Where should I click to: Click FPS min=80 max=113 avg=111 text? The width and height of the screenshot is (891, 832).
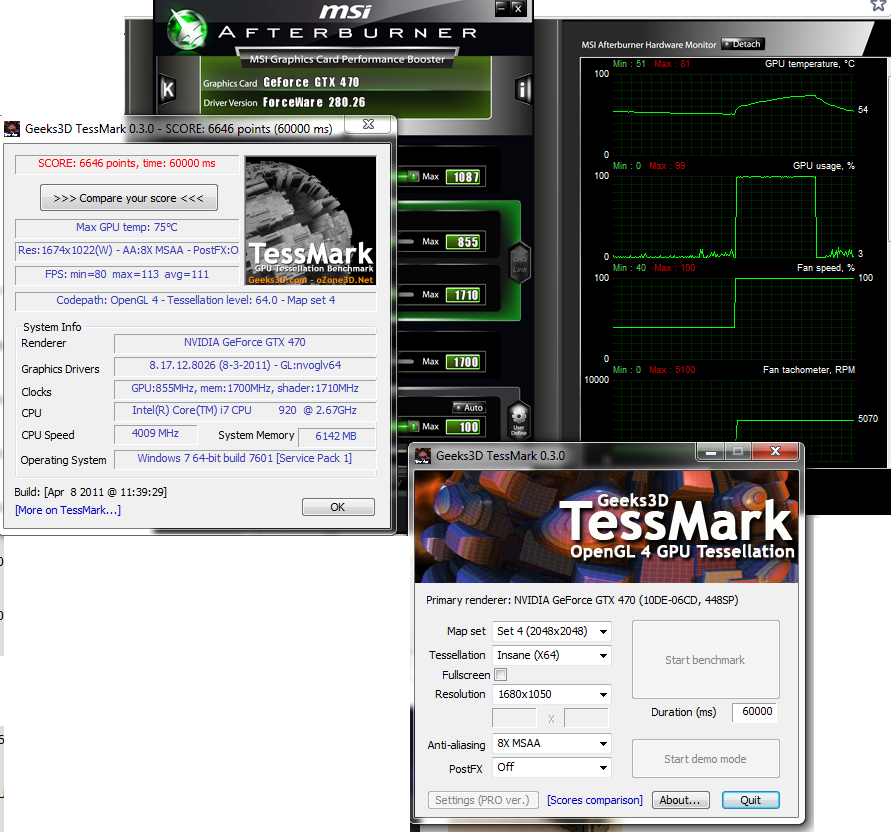[127, 274]
